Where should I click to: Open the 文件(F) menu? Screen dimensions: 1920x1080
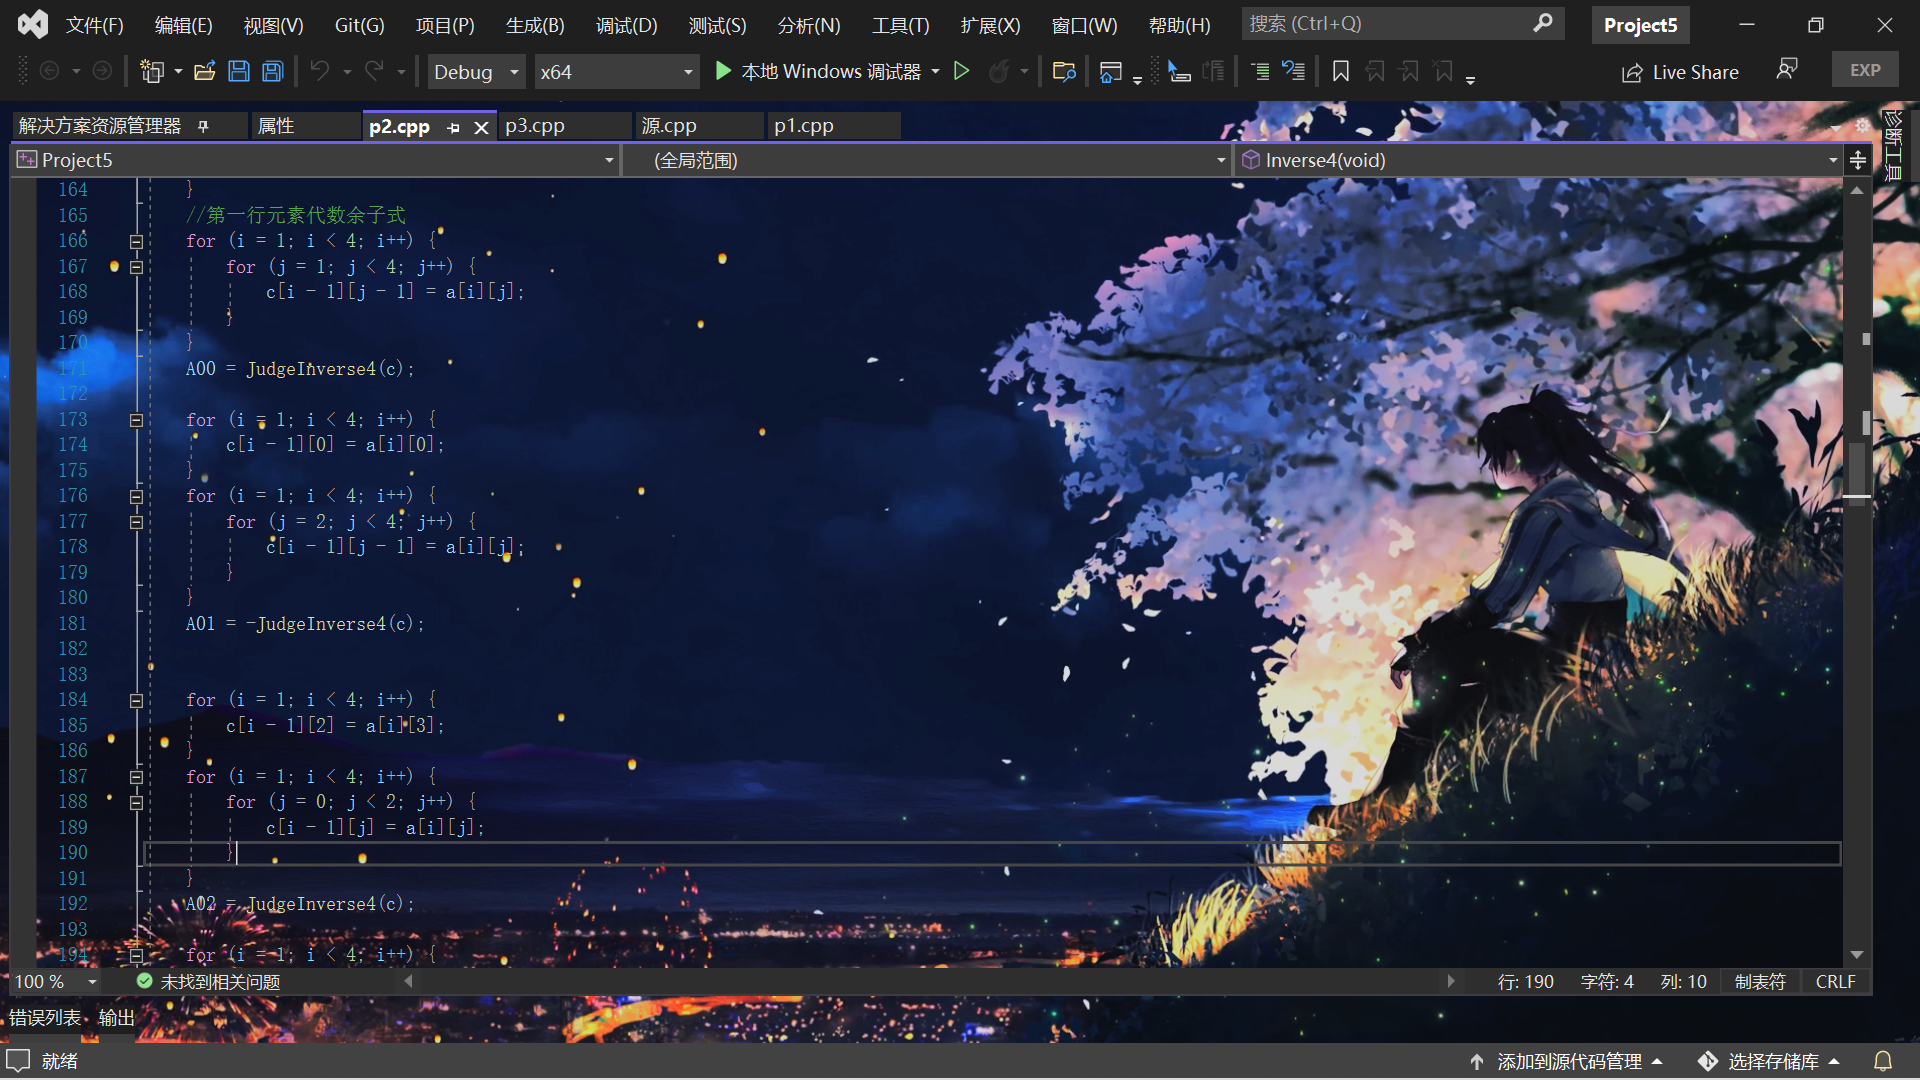click(x=94, y=25)
